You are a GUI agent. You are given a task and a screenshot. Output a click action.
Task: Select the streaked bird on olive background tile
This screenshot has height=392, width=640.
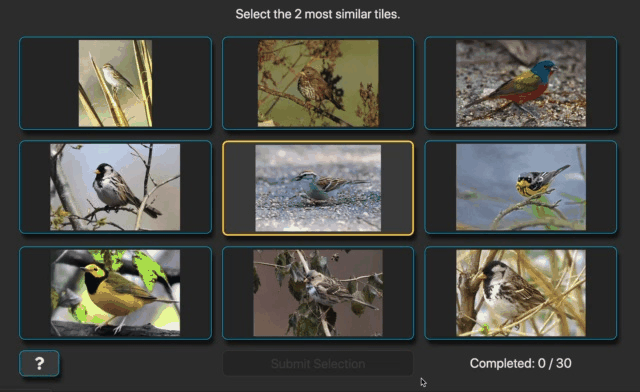318,83
